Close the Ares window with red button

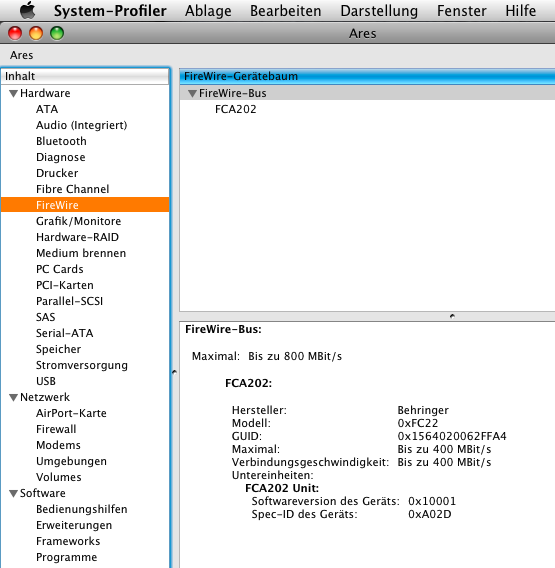tap(15, 33)
